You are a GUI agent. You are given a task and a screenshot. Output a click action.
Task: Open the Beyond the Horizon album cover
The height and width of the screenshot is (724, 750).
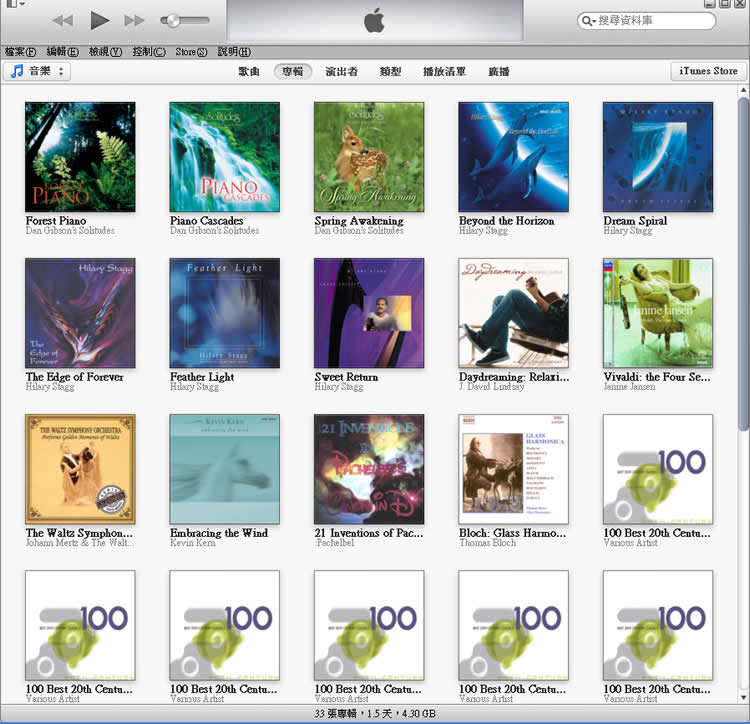click(x=514, y=157)
